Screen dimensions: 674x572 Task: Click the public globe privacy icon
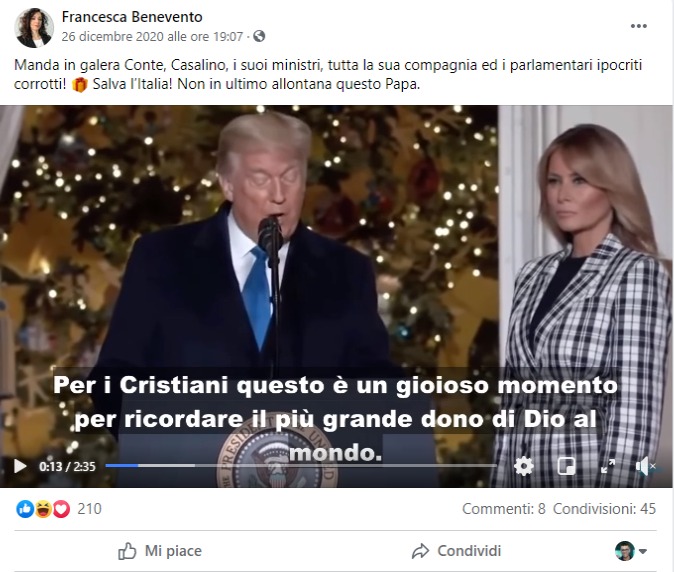pyautogui.click(x=259, y=36)
